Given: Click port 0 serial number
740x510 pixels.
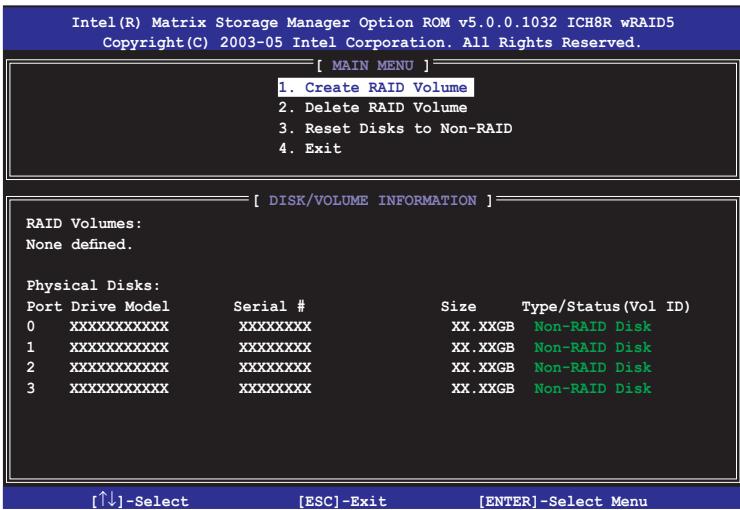Looking at the screenshot, I should (275, 326).
